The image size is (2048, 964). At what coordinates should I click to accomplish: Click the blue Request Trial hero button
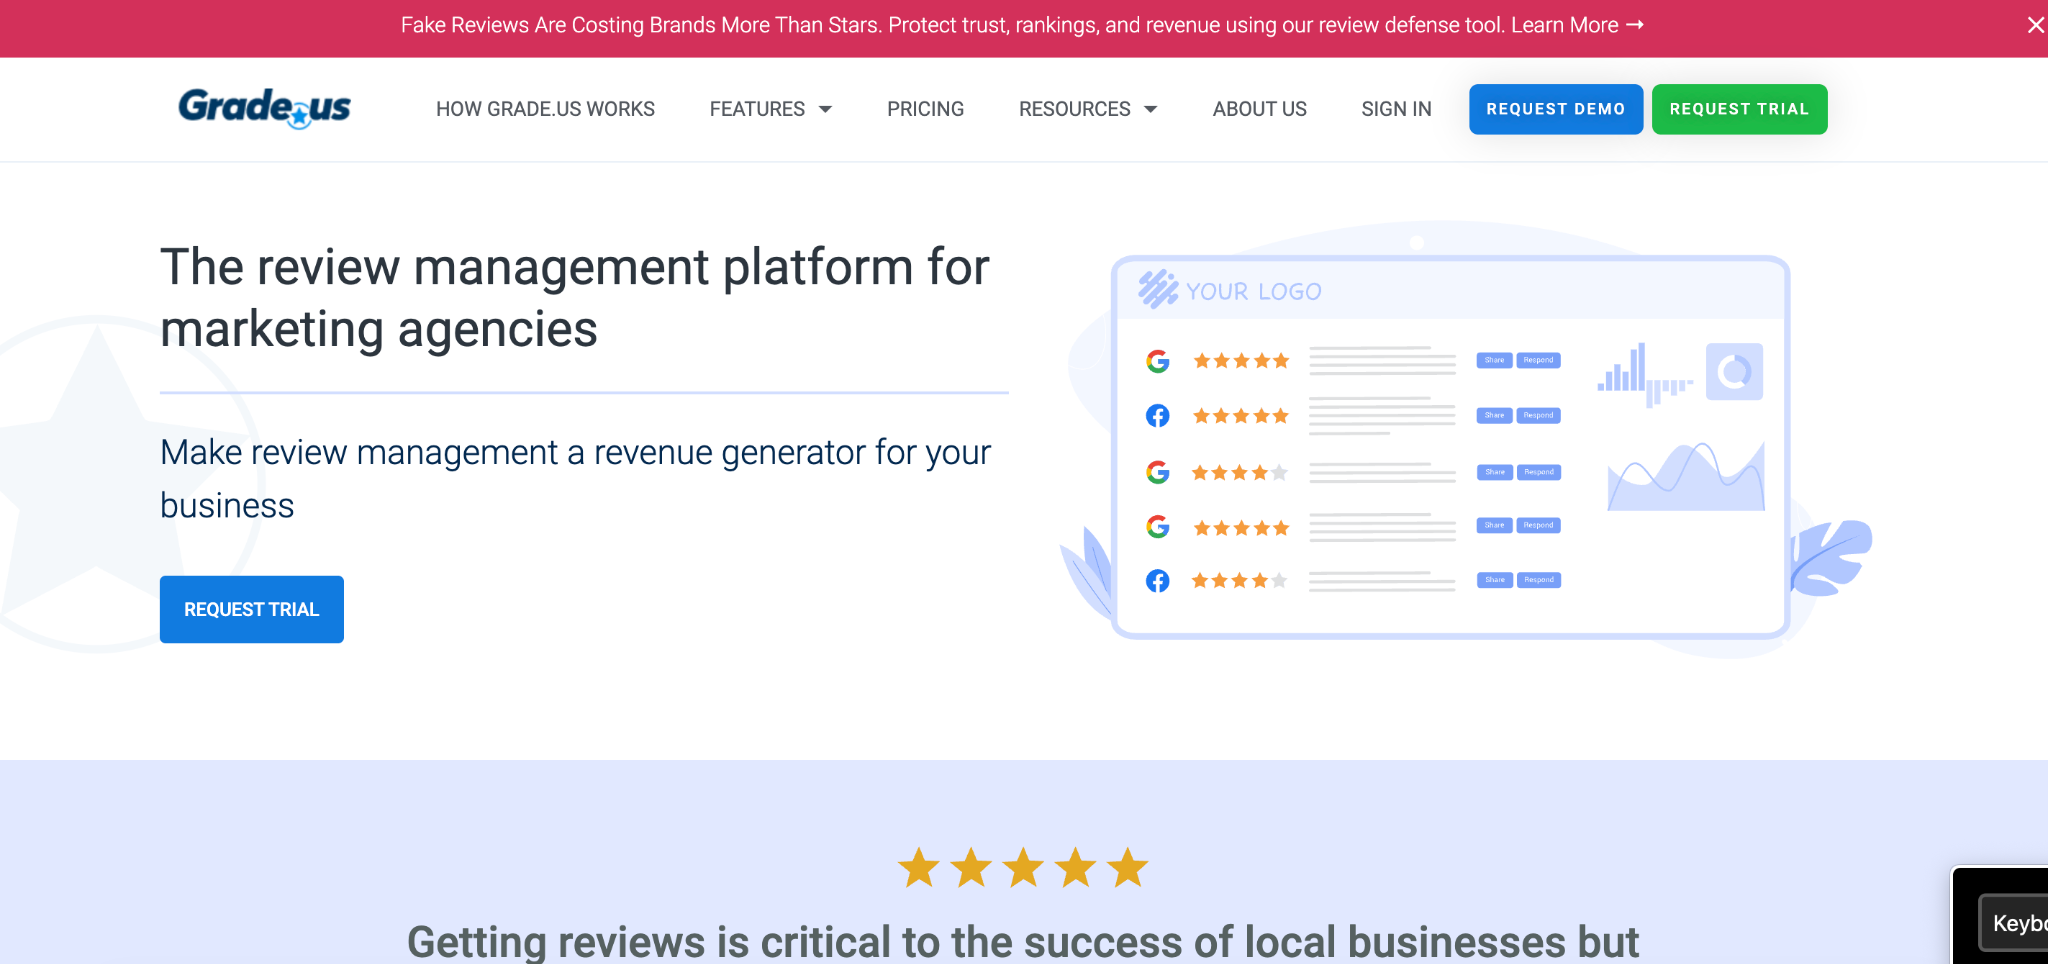[252, 609]
